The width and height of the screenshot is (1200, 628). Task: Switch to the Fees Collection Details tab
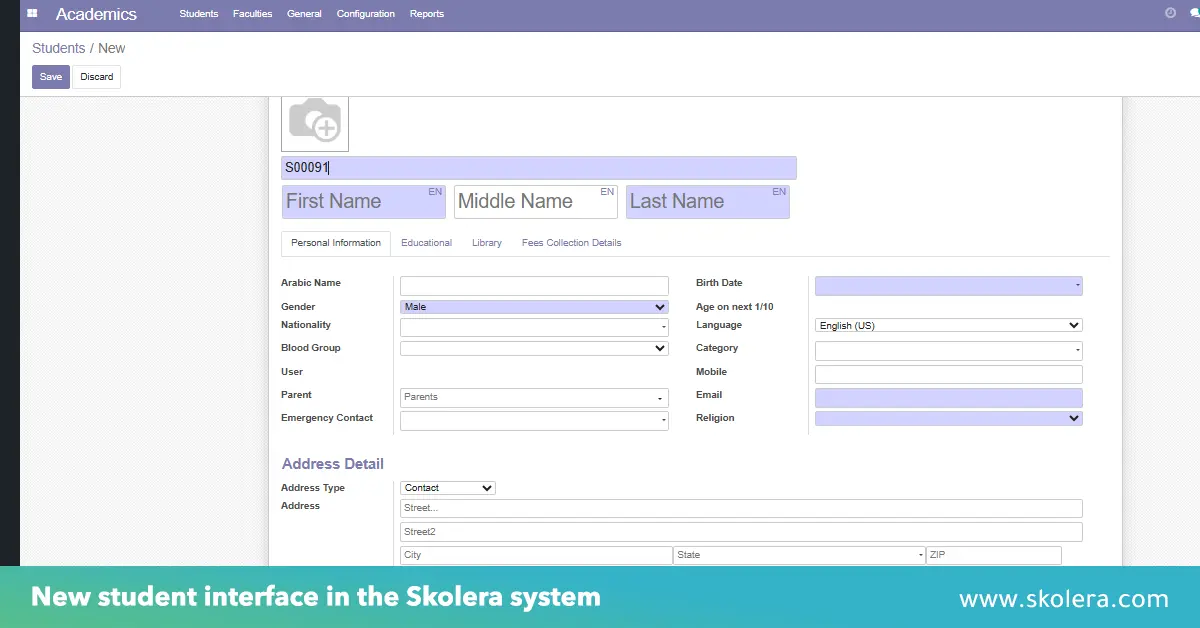[571, 242]
